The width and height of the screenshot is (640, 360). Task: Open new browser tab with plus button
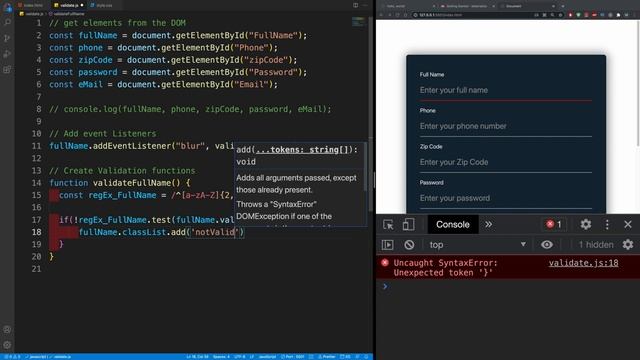[x=563, y=6]
